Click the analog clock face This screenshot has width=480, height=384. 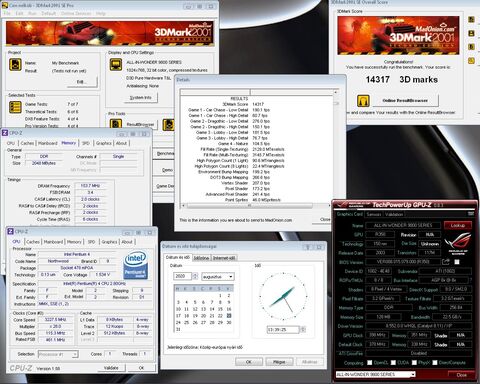point(283,297)
